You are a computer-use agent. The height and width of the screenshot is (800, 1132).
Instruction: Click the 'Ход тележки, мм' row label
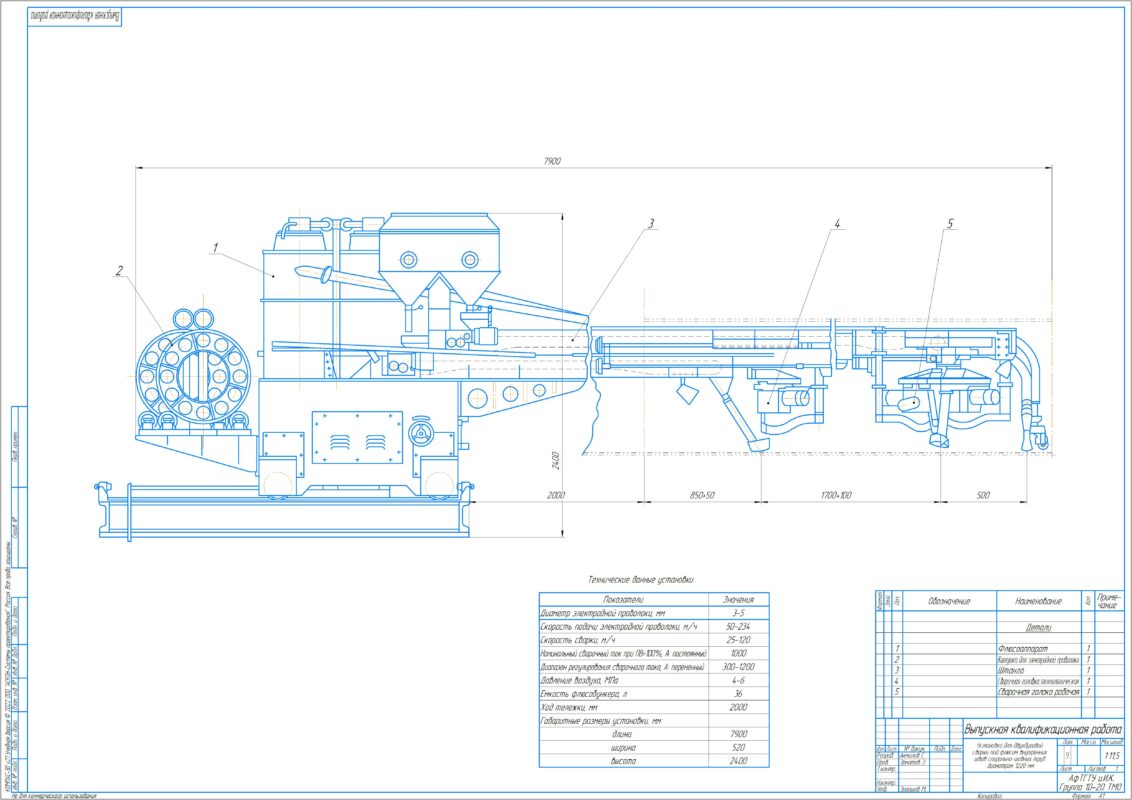pos(570,708)
